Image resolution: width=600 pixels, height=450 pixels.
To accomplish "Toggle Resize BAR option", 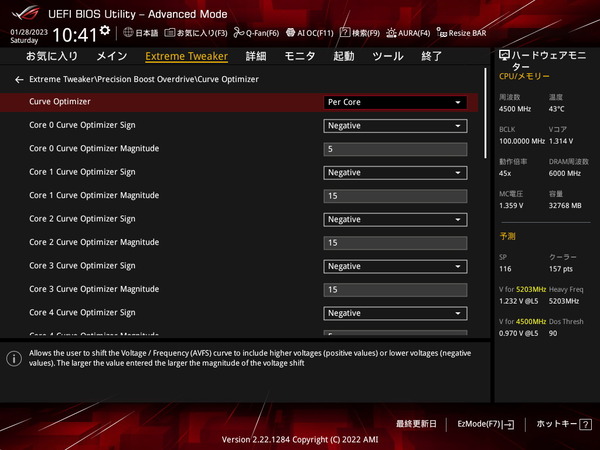I will click(x=461, y=33).
